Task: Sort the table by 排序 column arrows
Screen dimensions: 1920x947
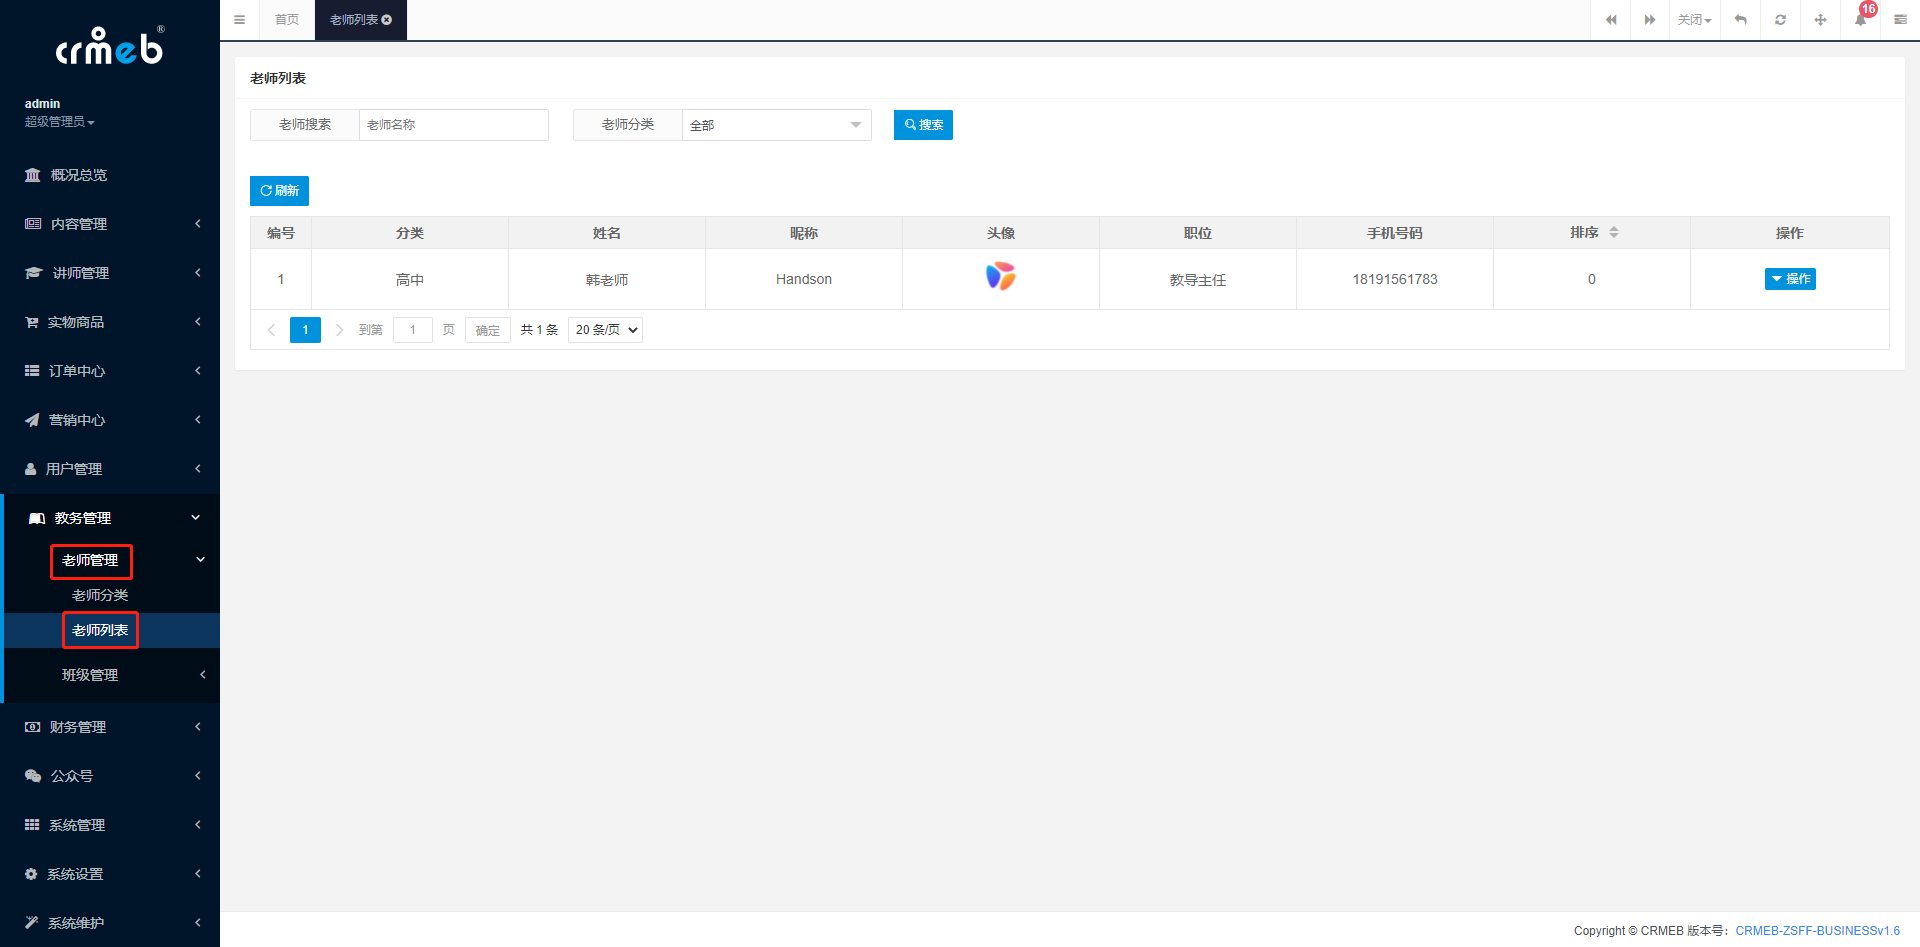Action: pyautogui.click(x=1614, y=233)
